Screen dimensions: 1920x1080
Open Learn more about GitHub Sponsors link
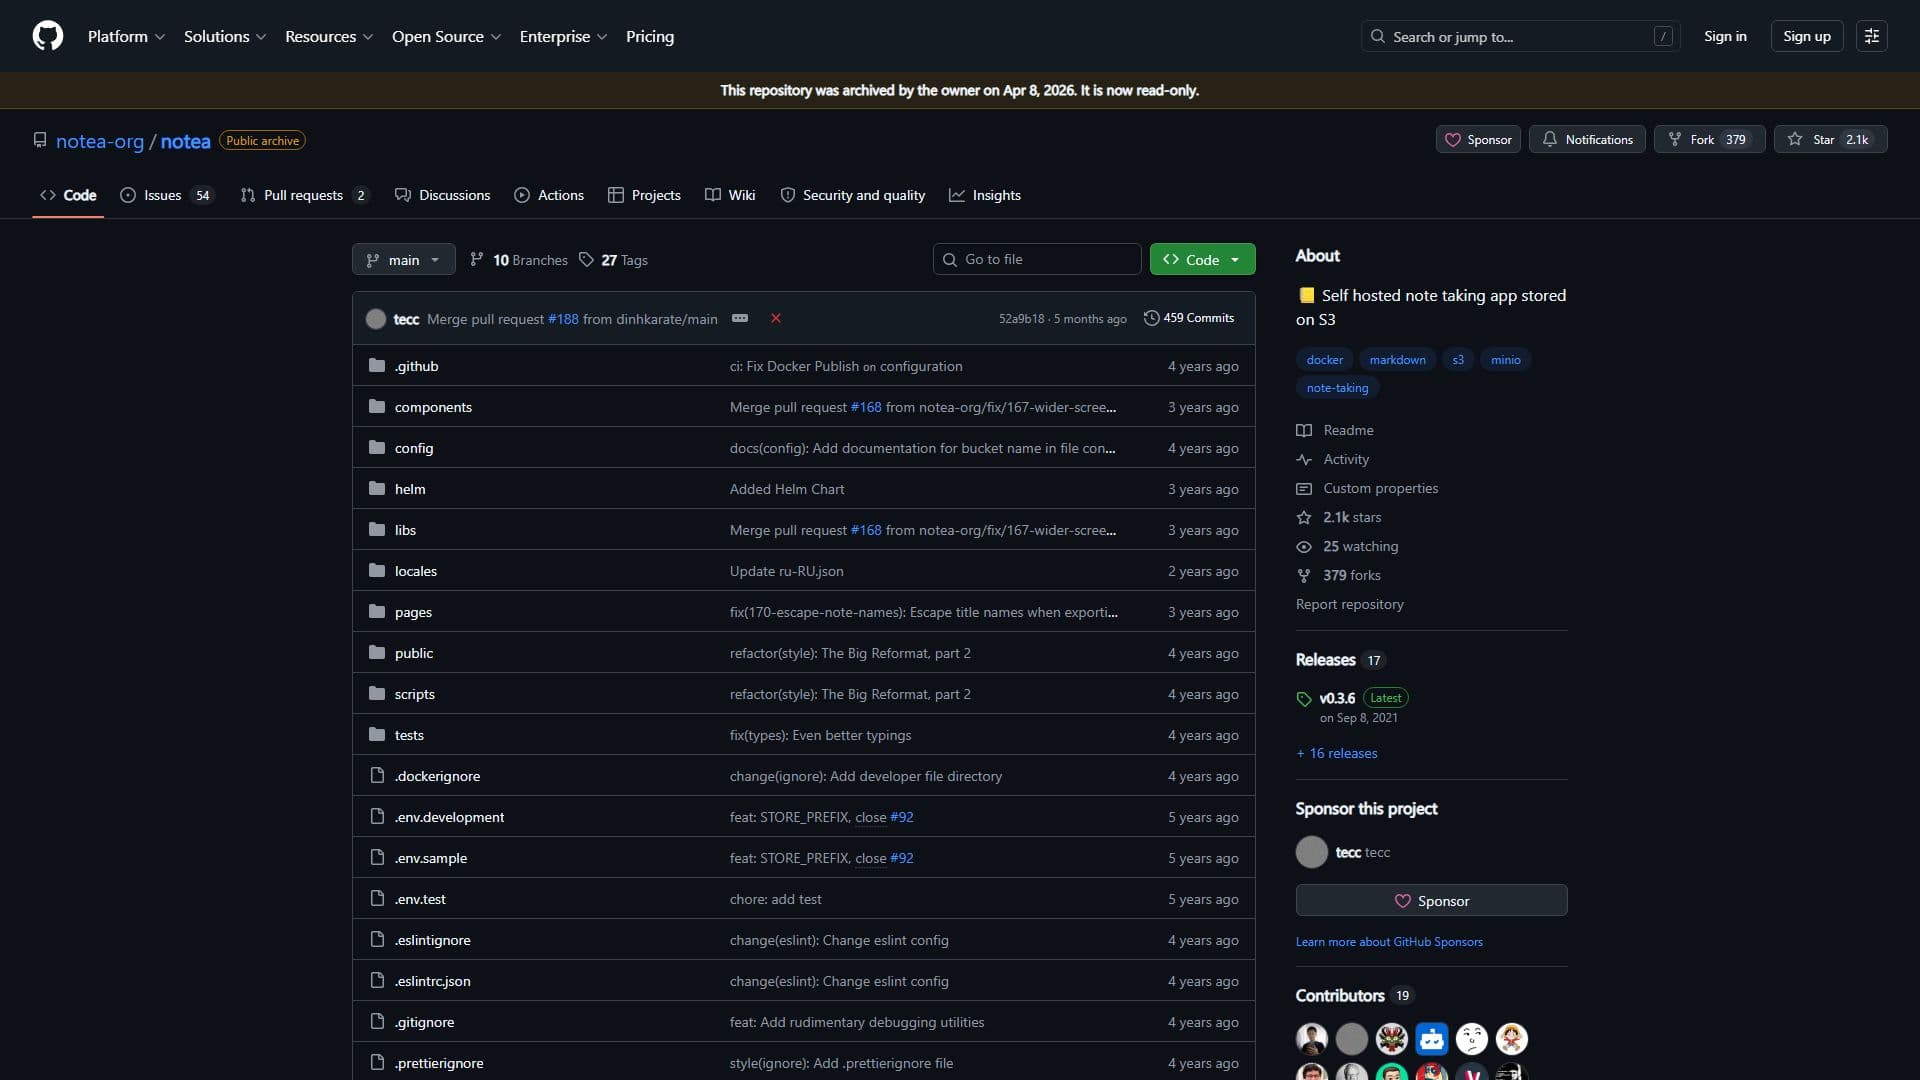tap(1389, 942)
